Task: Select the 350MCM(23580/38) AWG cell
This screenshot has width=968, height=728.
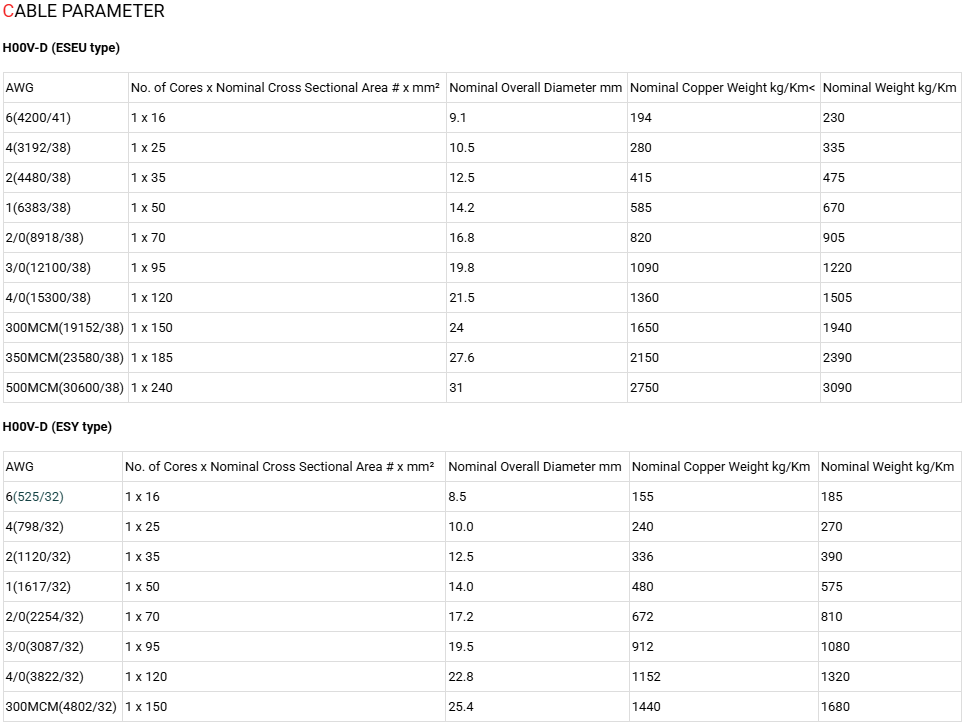Action: [x=66, y=358]
